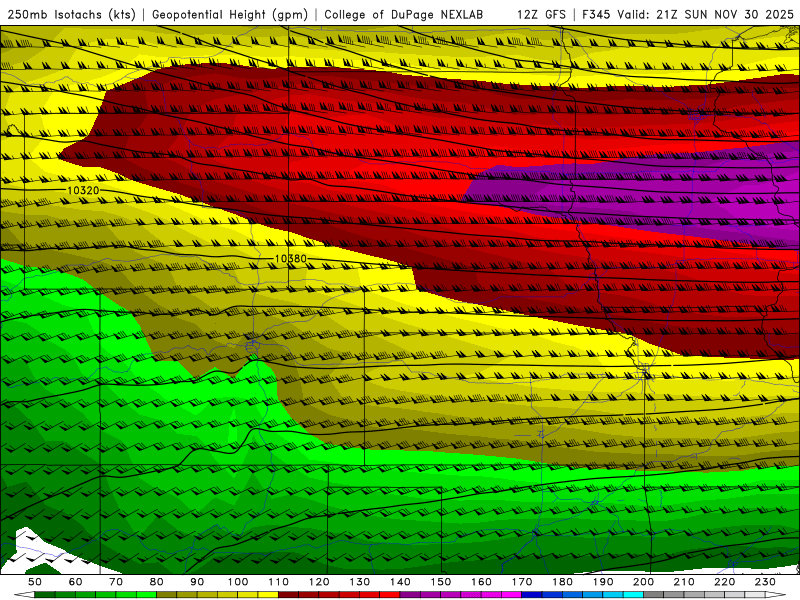Click the 170 value on the color scale
This screenshot has height=600, width=800.
[x=522, y=582]
